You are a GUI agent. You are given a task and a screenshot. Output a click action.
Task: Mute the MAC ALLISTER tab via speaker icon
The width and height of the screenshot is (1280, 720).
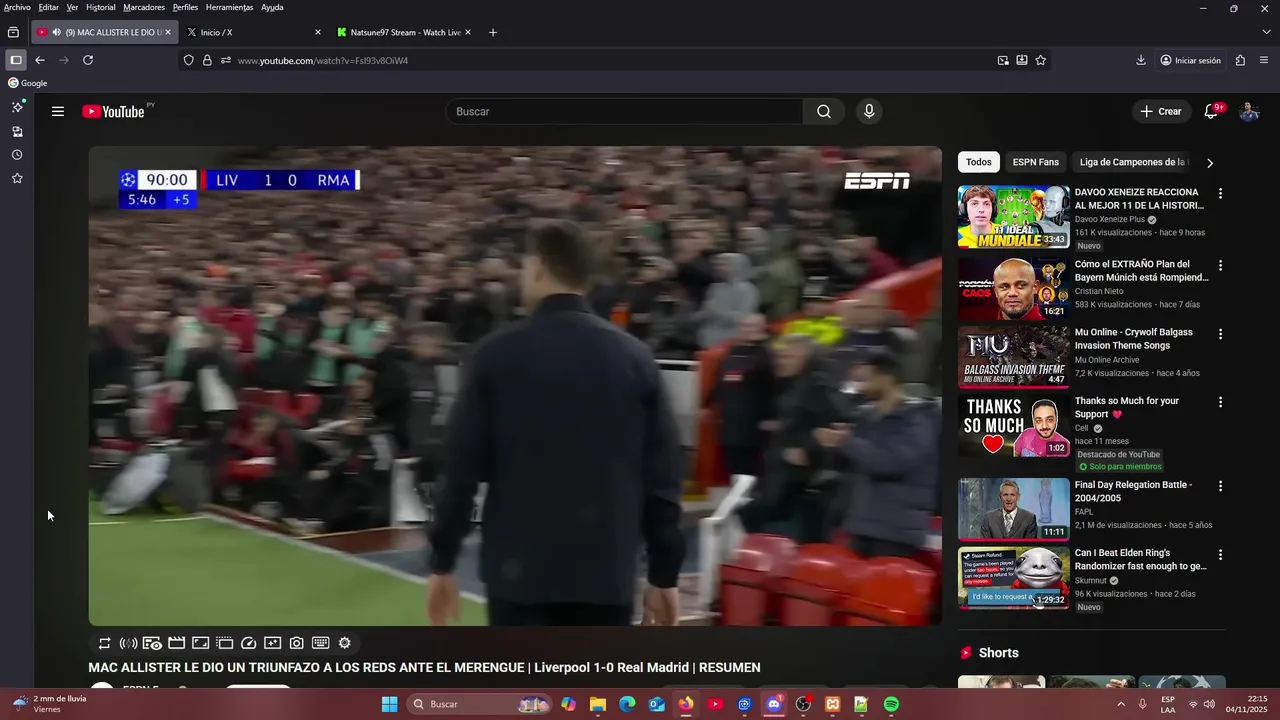[x=57, y=32]
